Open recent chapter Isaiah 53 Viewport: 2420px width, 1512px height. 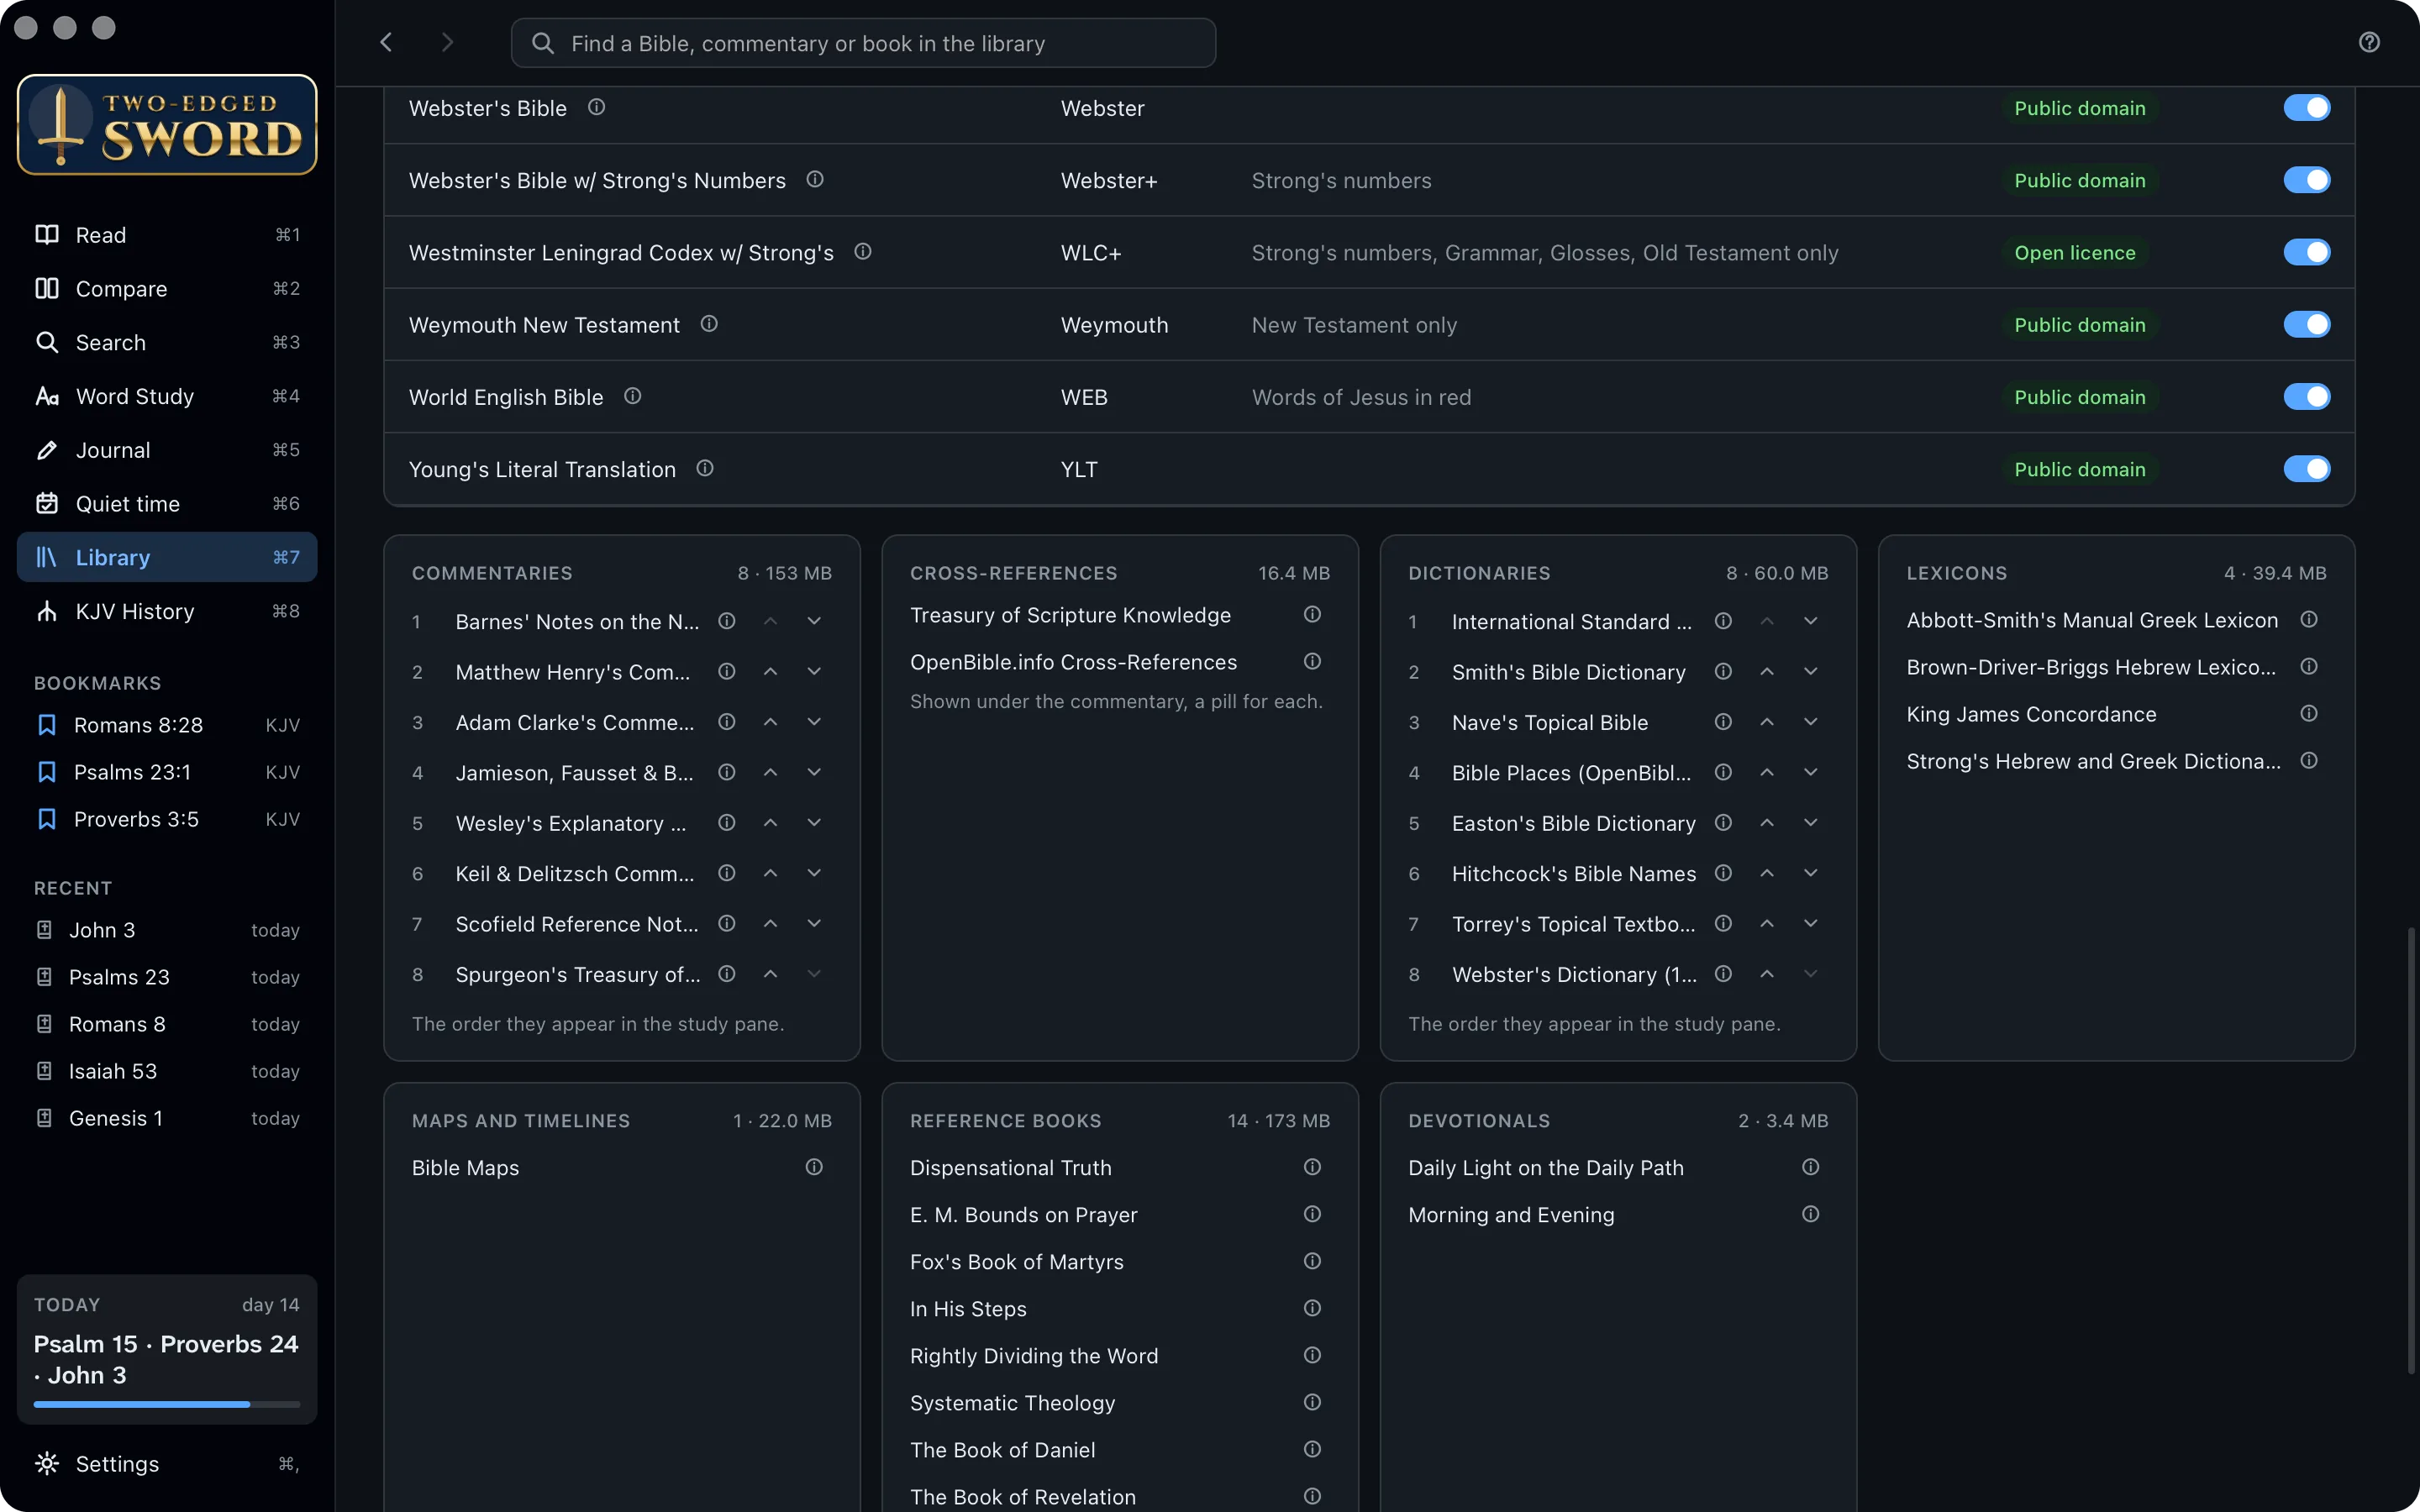pos(167,1071)
